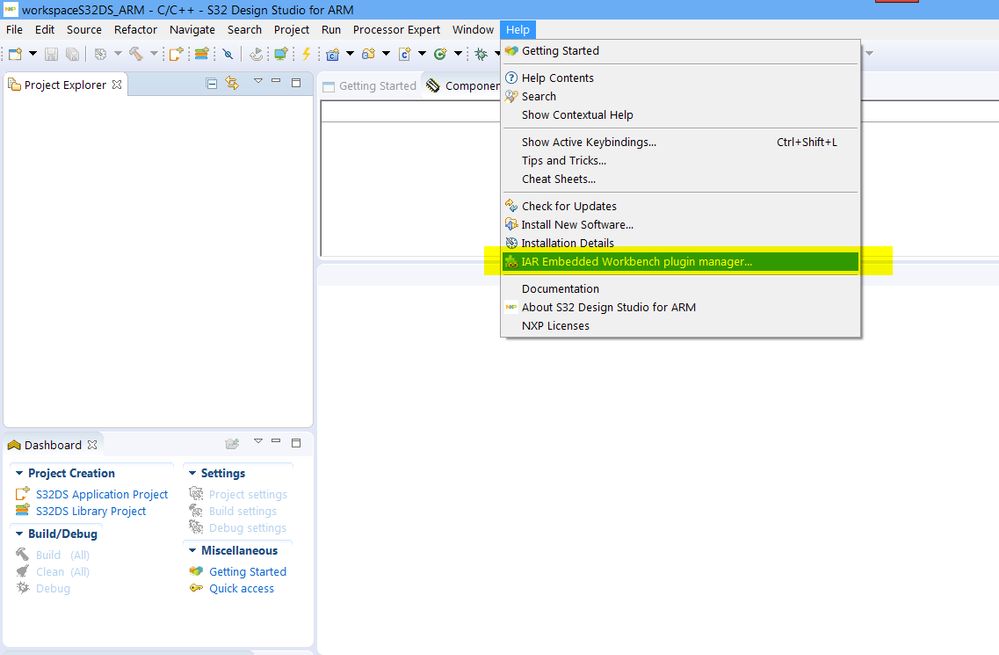The width and height of the screenshot is (999, 655).
Task: Open dropdown beside green New Class icon
Action: point(457,54)
